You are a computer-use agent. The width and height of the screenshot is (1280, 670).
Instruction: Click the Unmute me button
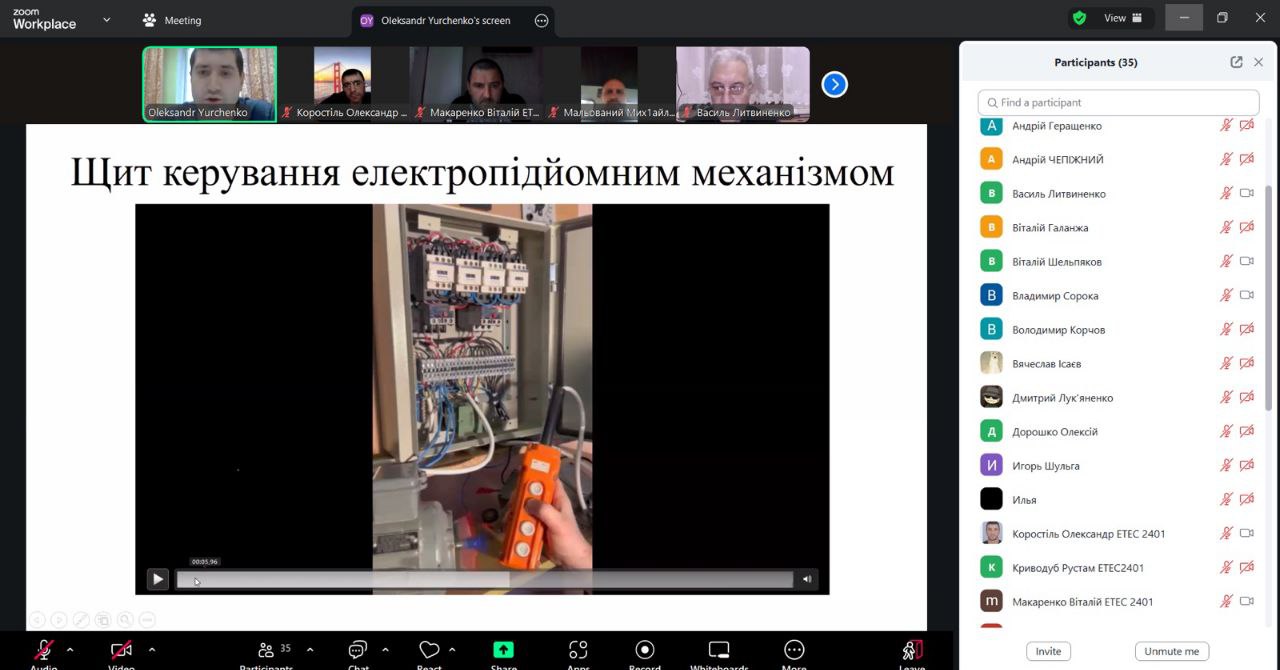tap(1171, 651)
